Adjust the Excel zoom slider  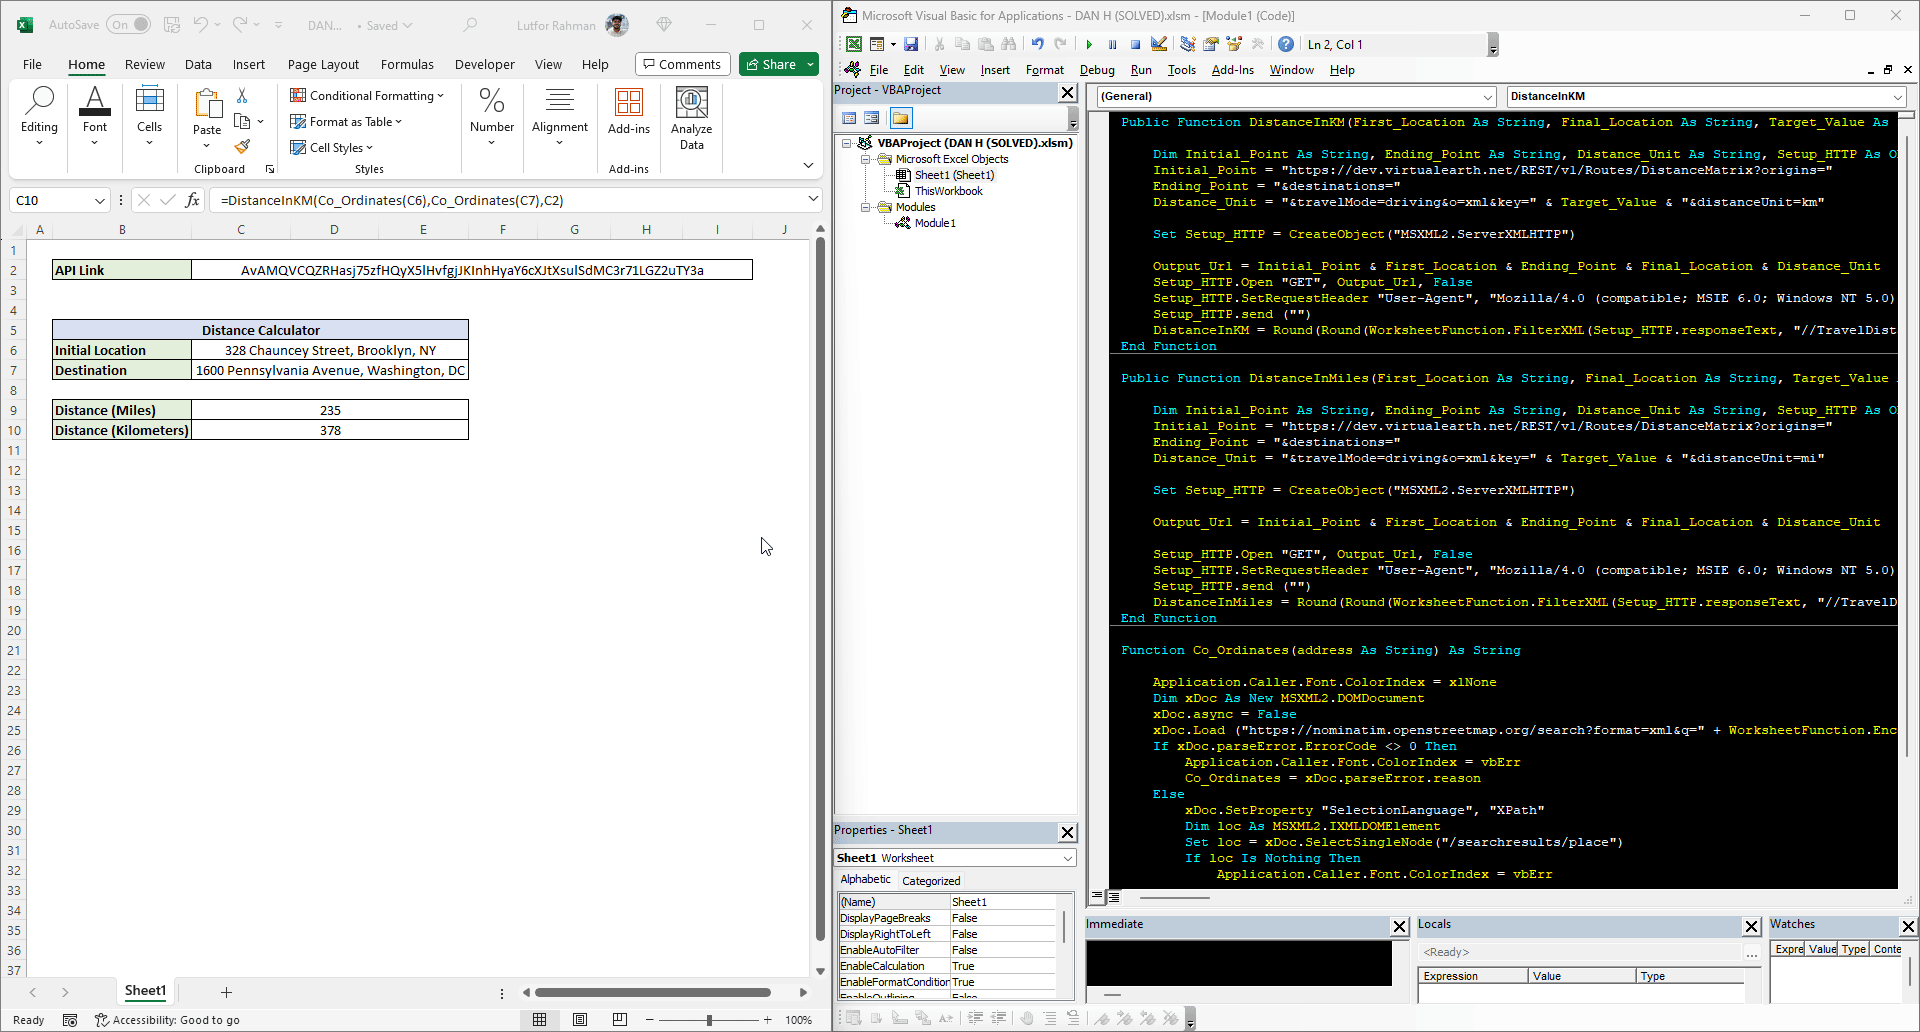coord(710,1020)
